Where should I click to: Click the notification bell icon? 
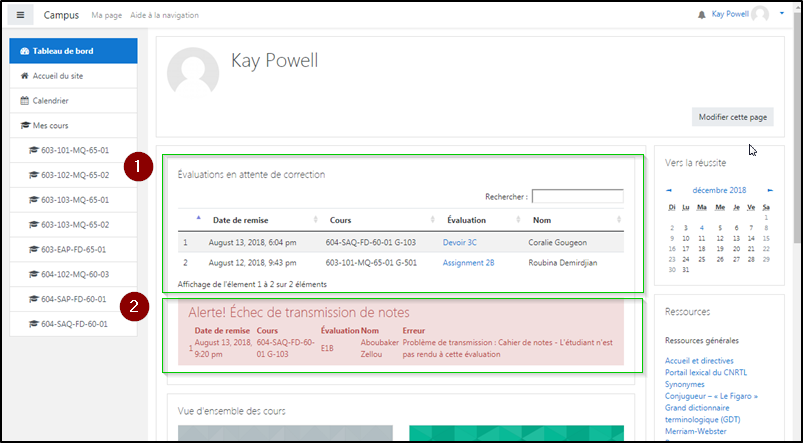702,15
